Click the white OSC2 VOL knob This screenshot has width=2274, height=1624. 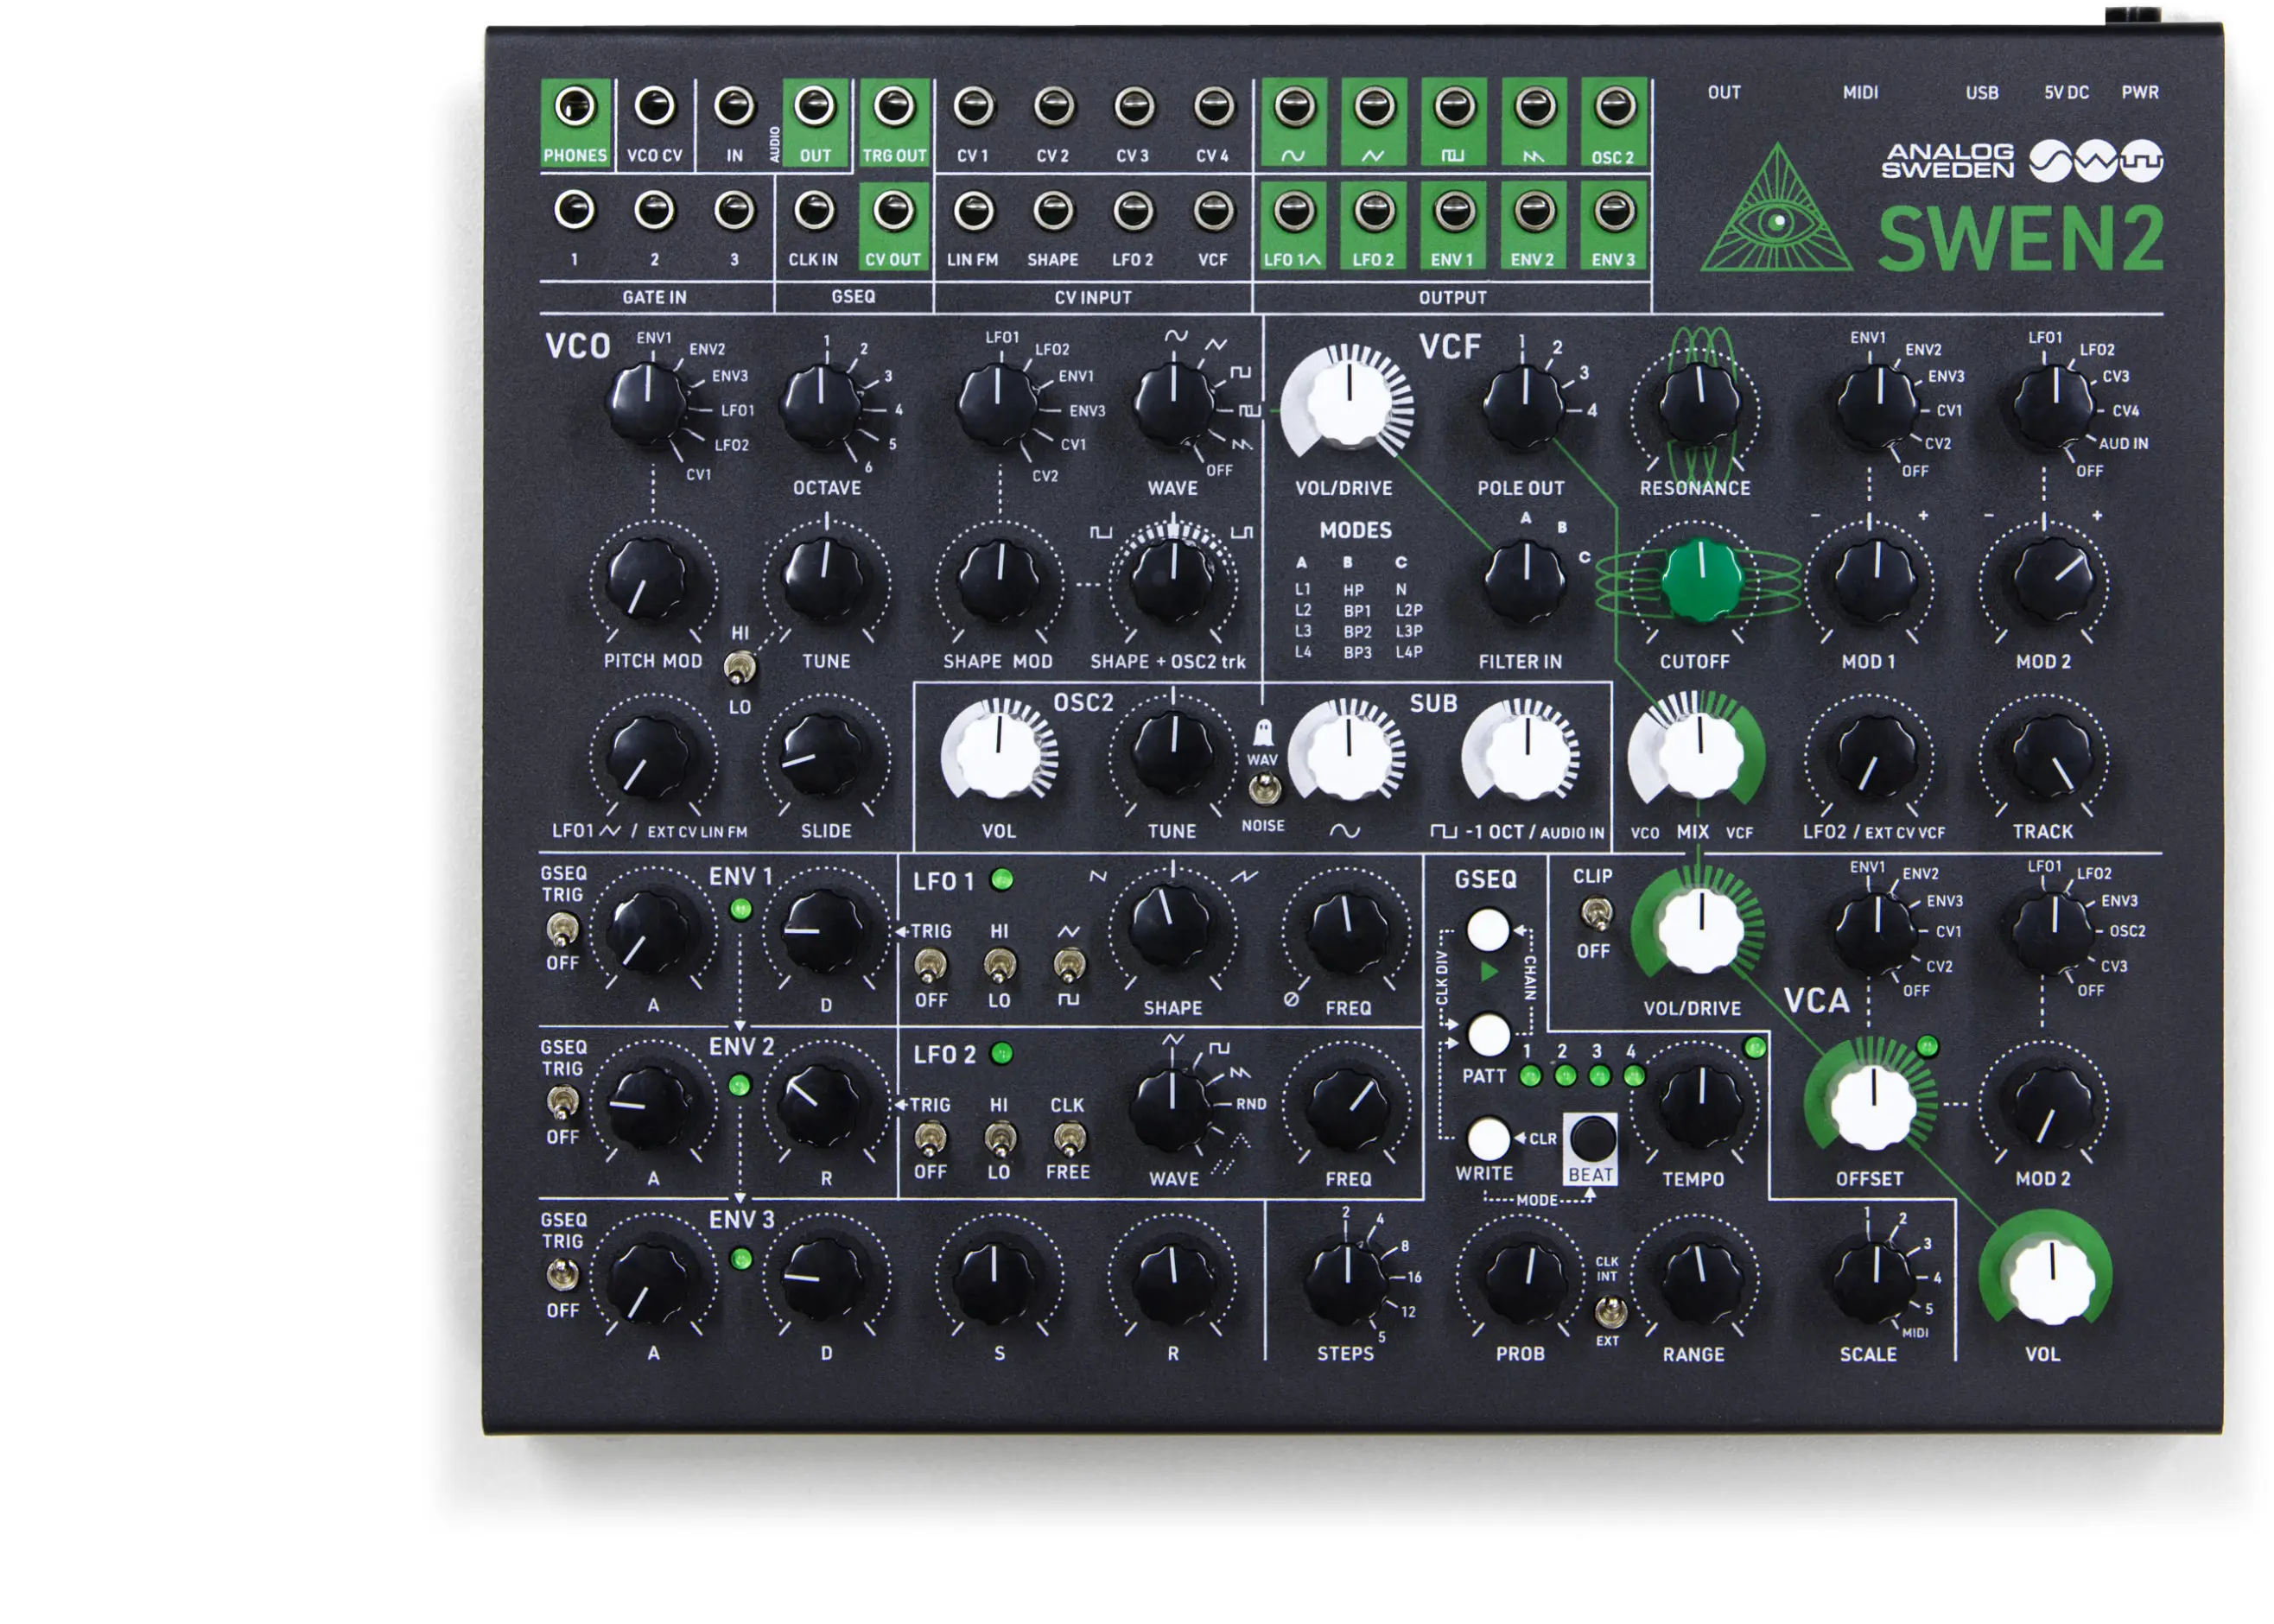point(999,754)
